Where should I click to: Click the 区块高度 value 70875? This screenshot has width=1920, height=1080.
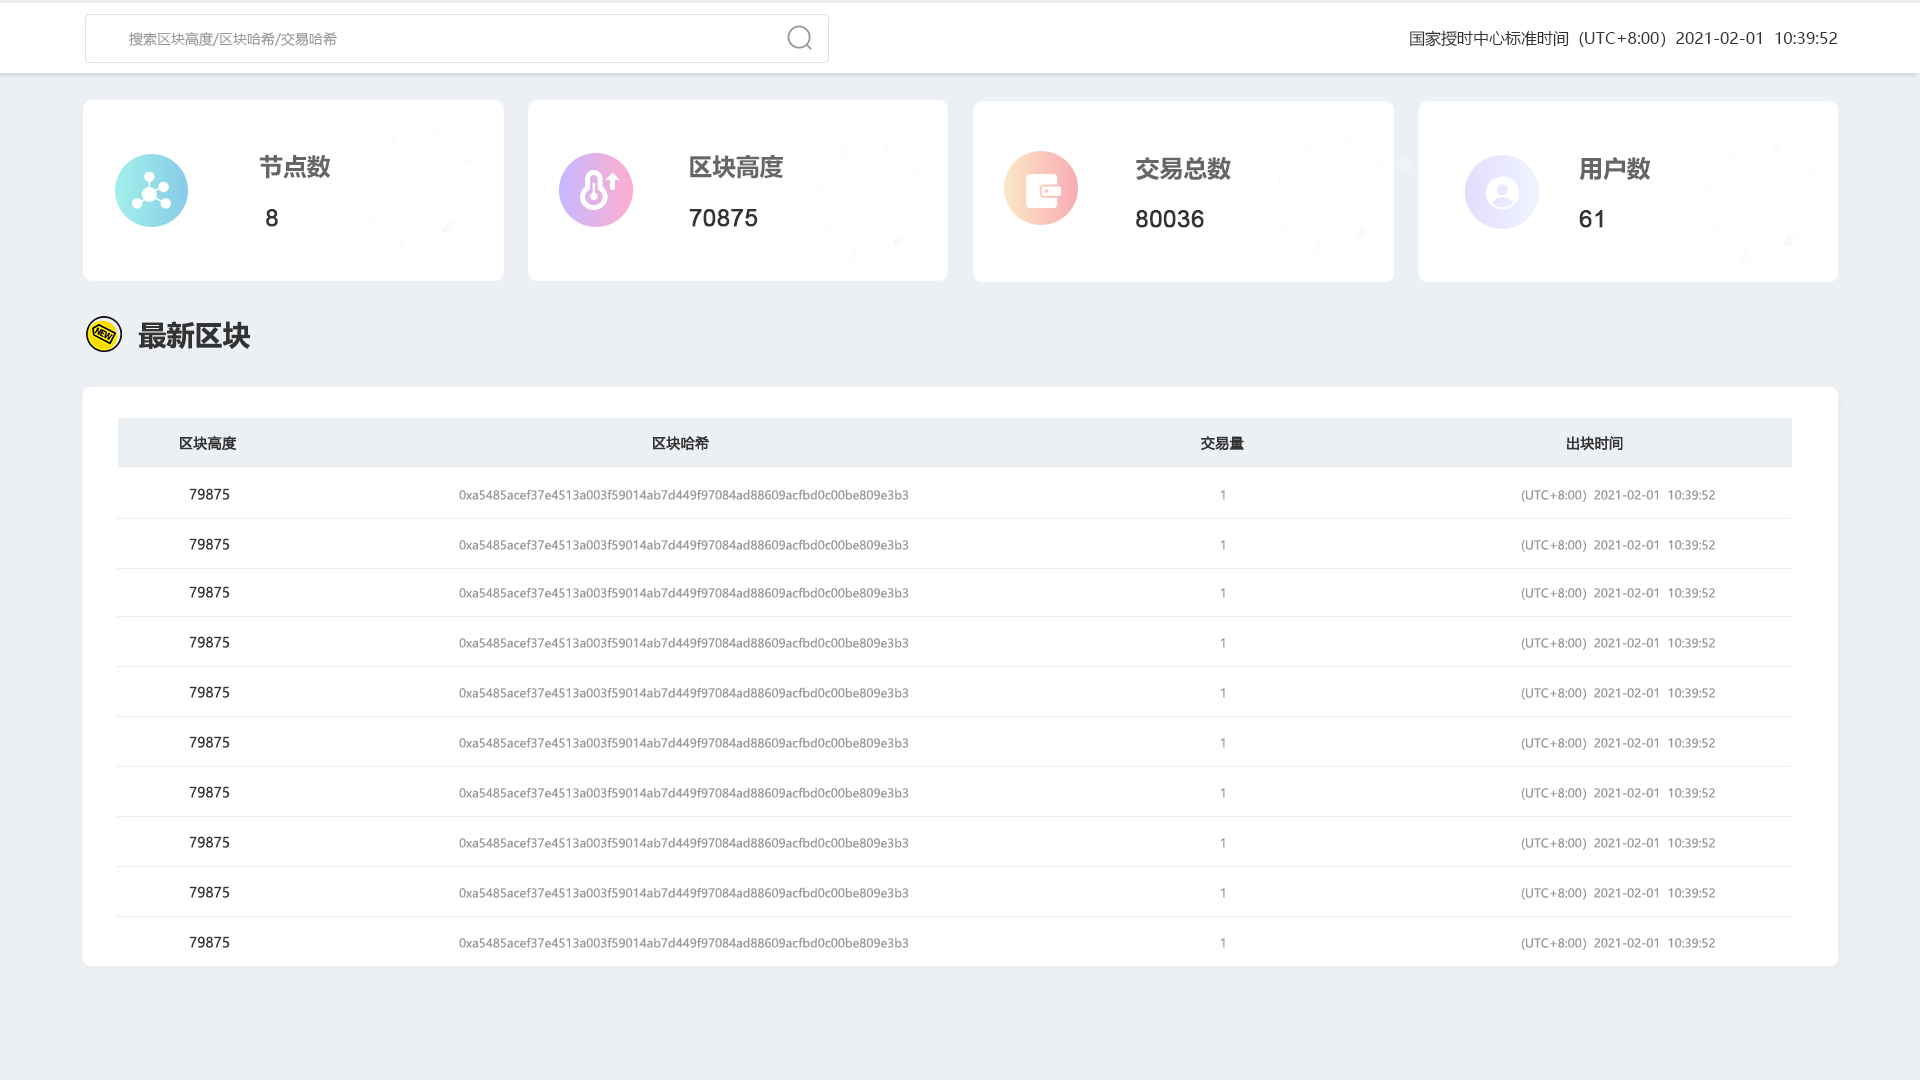tap(723, 218)
